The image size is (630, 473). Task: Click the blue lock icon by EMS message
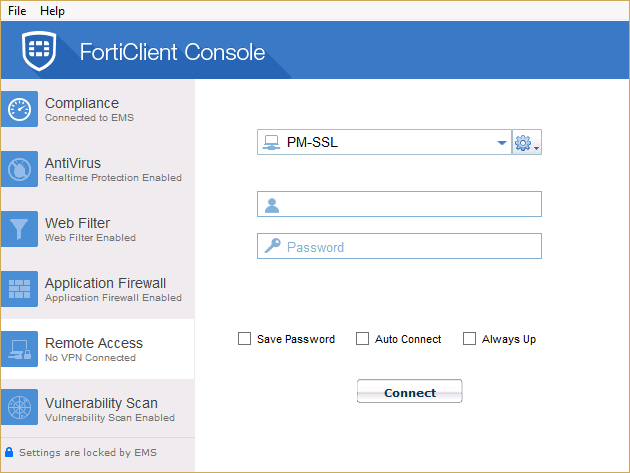point(9,452)
